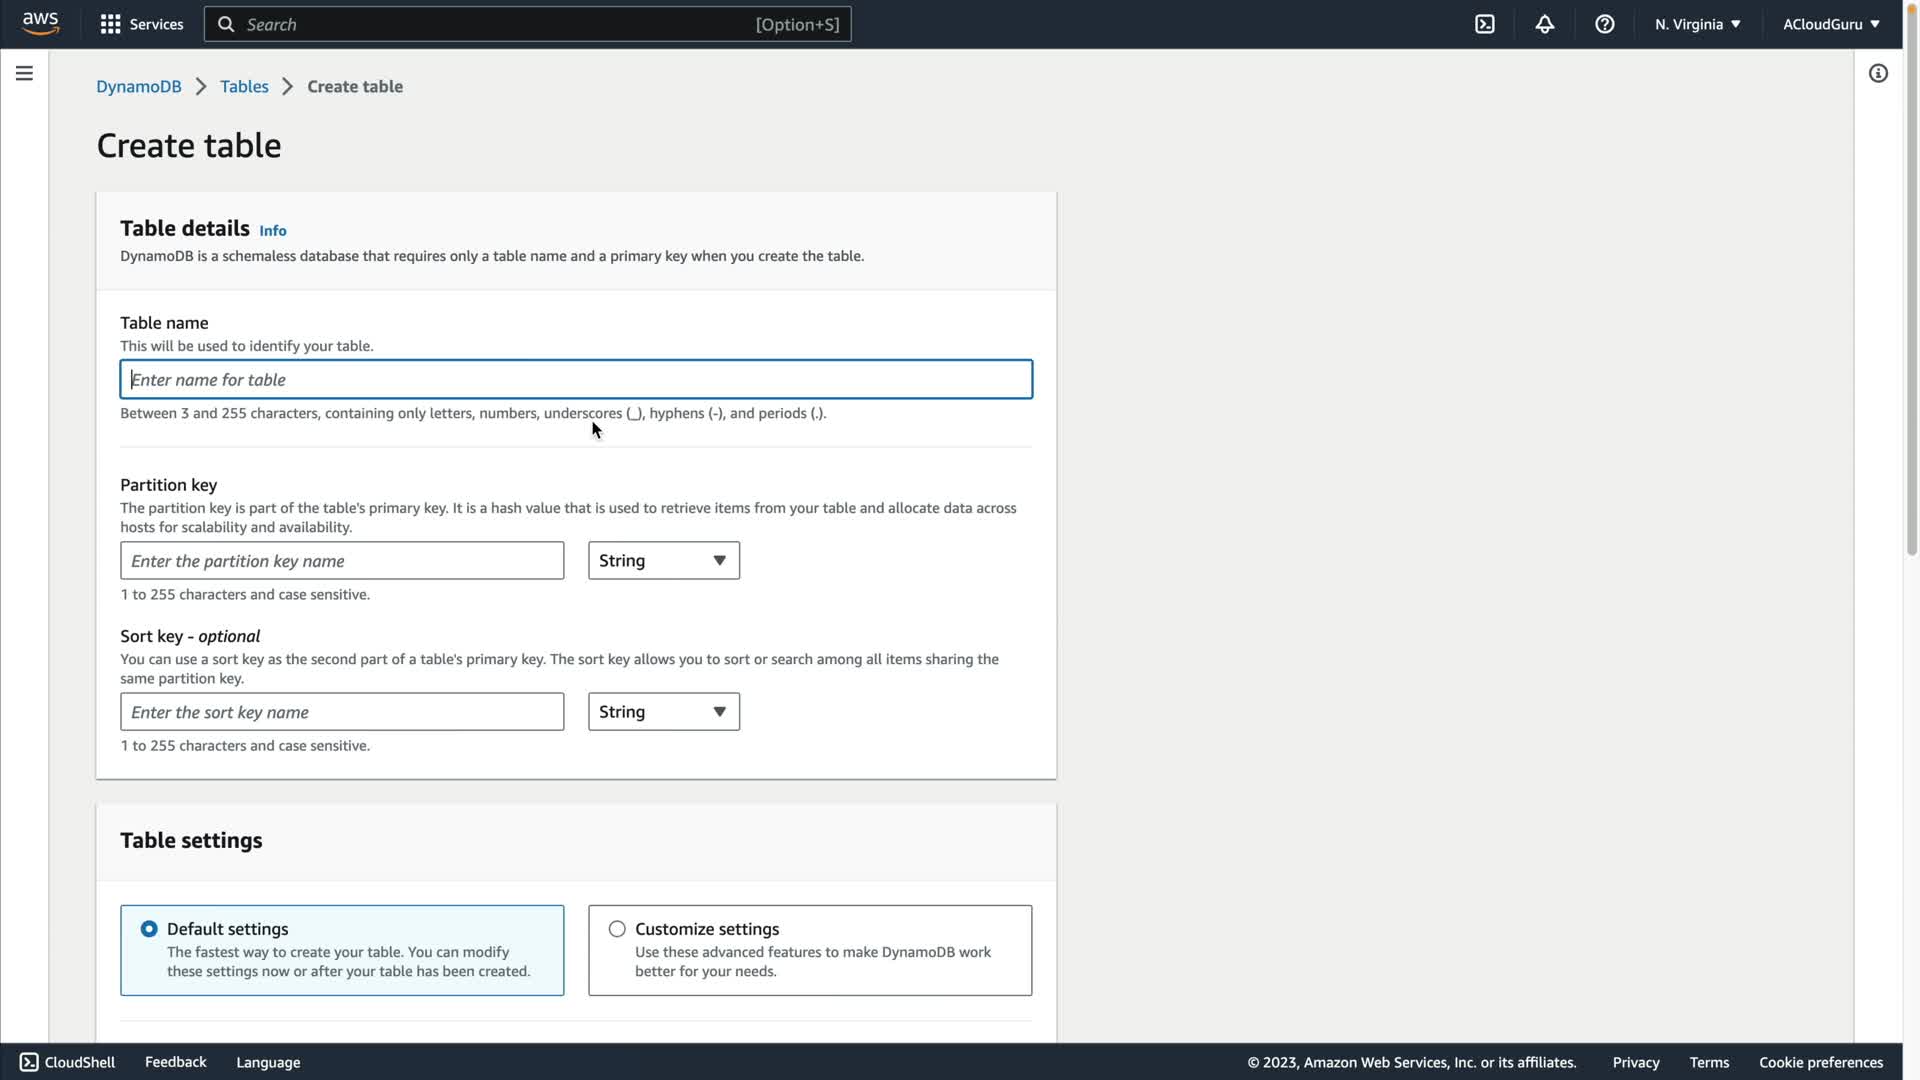Open the ACloudGuru account menu
Image resolution: width=1920 pixels, height=1080 pixels.
(x=1831, y=24)
